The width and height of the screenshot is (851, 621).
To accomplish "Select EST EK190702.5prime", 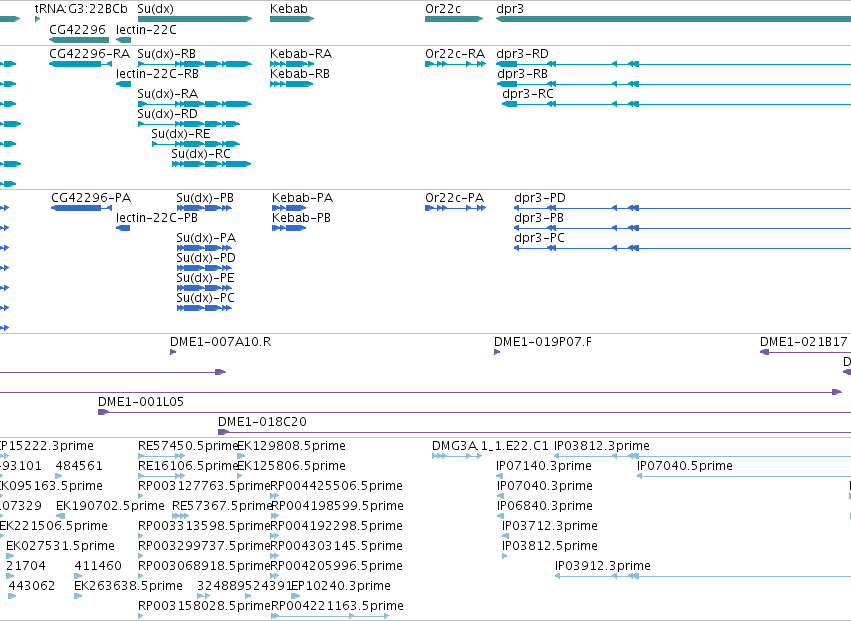I will (x=110, y=506).
